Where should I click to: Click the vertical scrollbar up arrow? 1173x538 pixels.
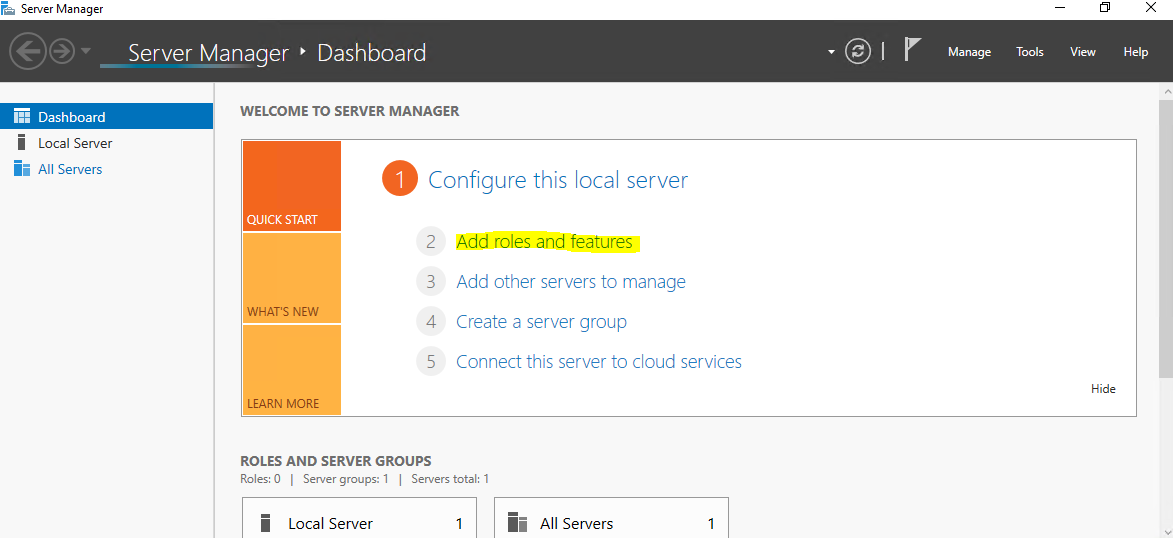click(x=1166, y=90)
